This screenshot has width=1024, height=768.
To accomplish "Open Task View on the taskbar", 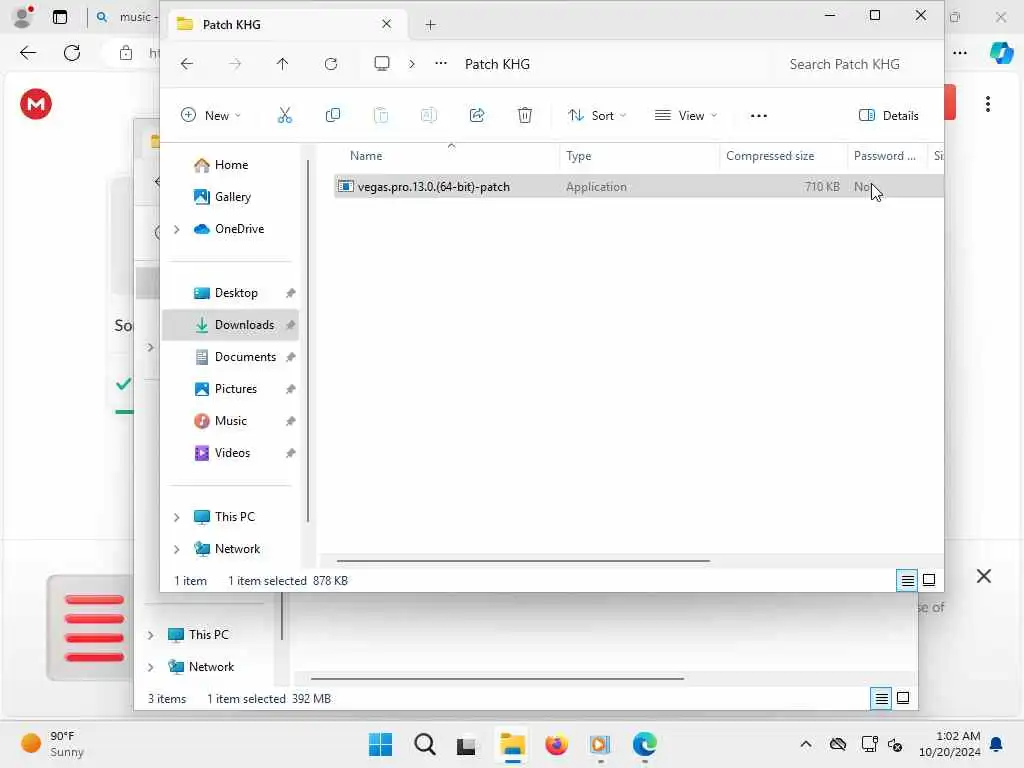I will [466, 745].
